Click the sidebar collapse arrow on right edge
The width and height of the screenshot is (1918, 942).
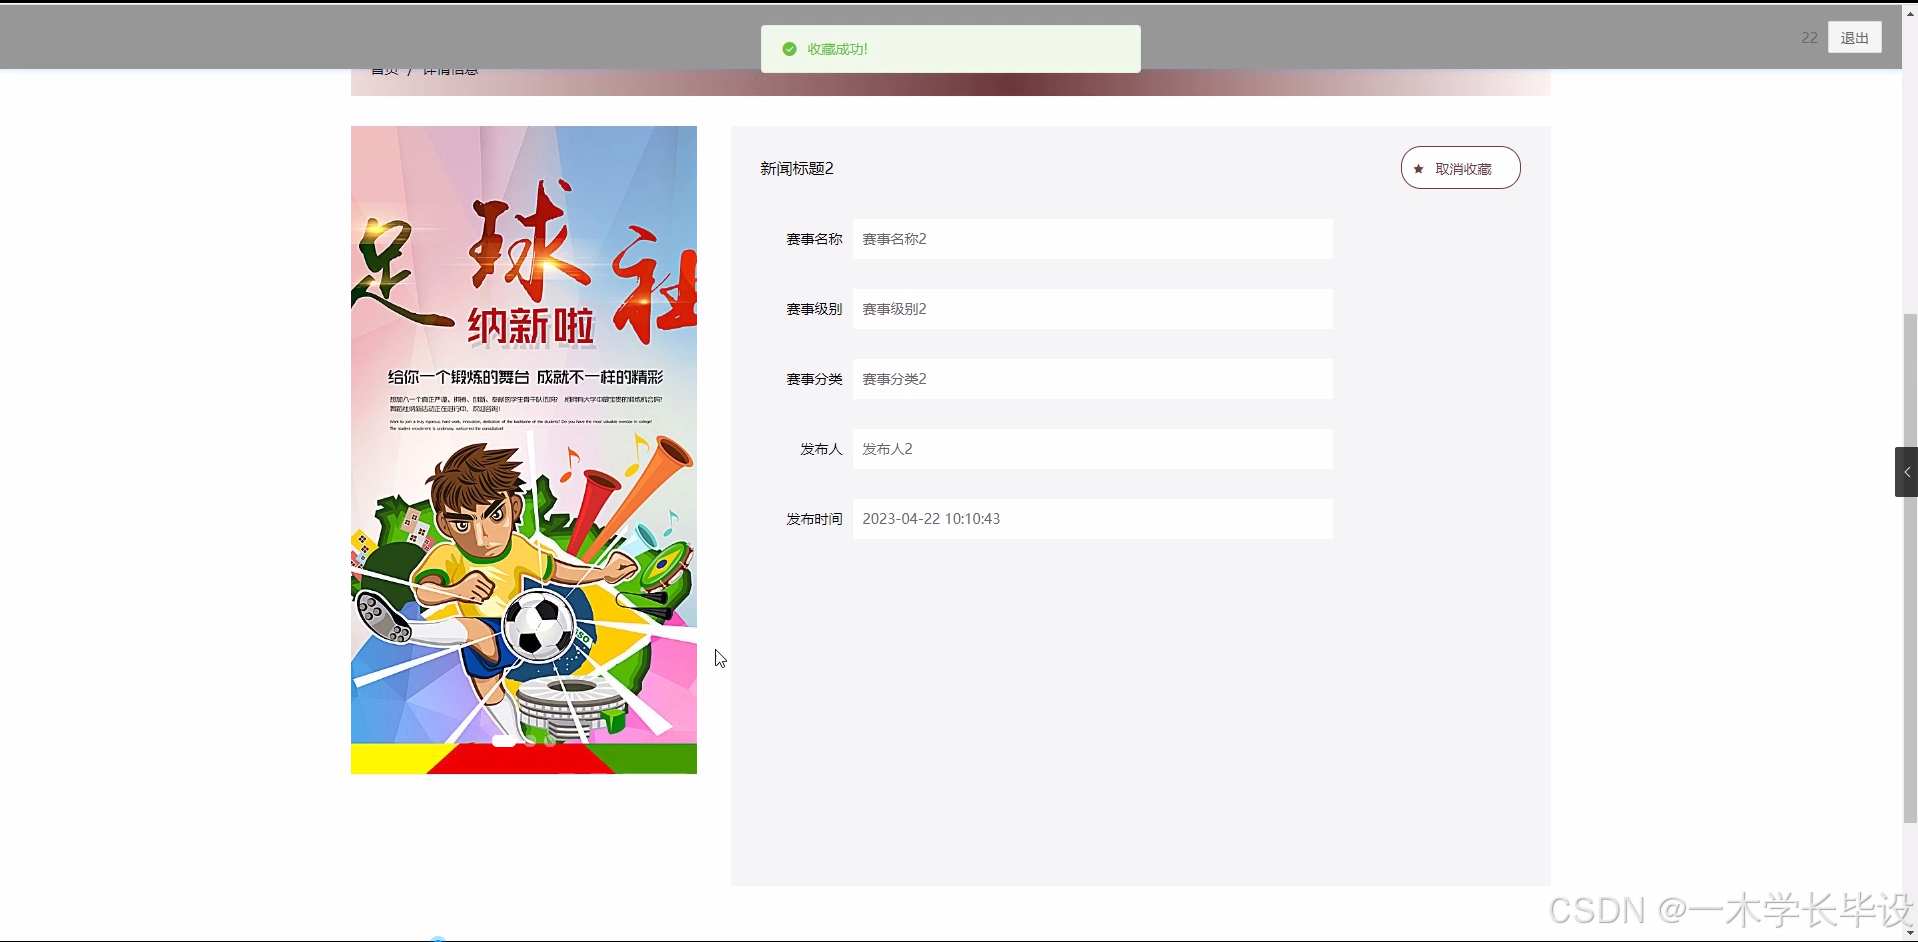click(1907, 471)
